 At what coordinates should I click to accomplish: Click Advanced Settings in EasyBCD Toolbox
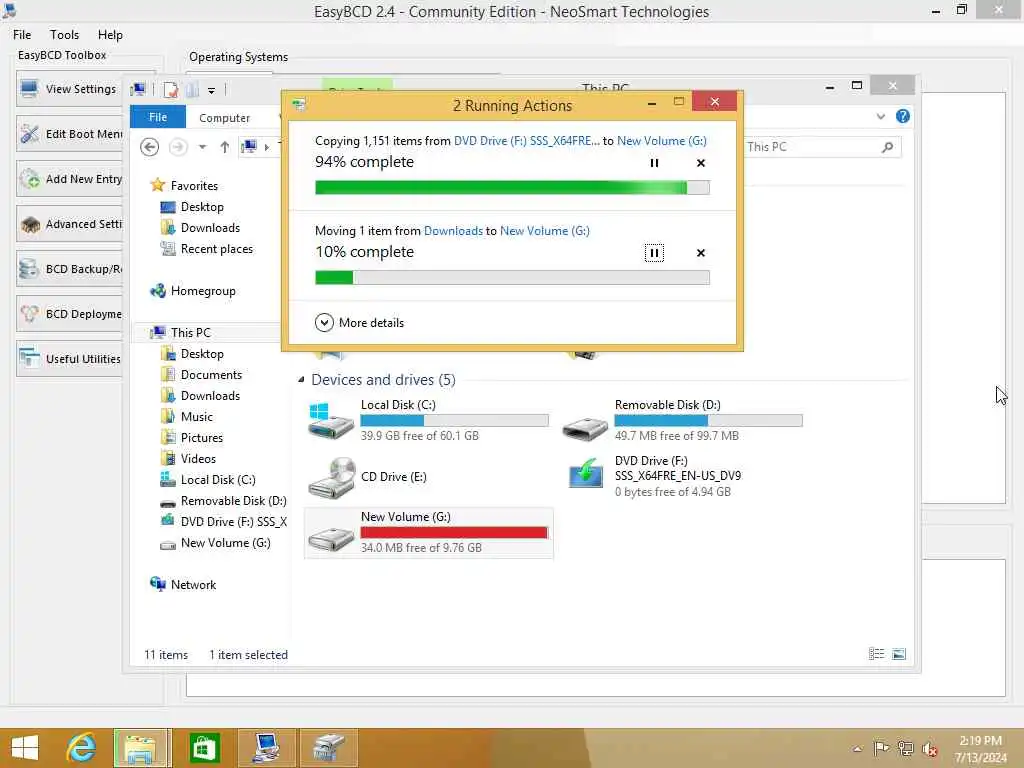[x=69, y=224]
